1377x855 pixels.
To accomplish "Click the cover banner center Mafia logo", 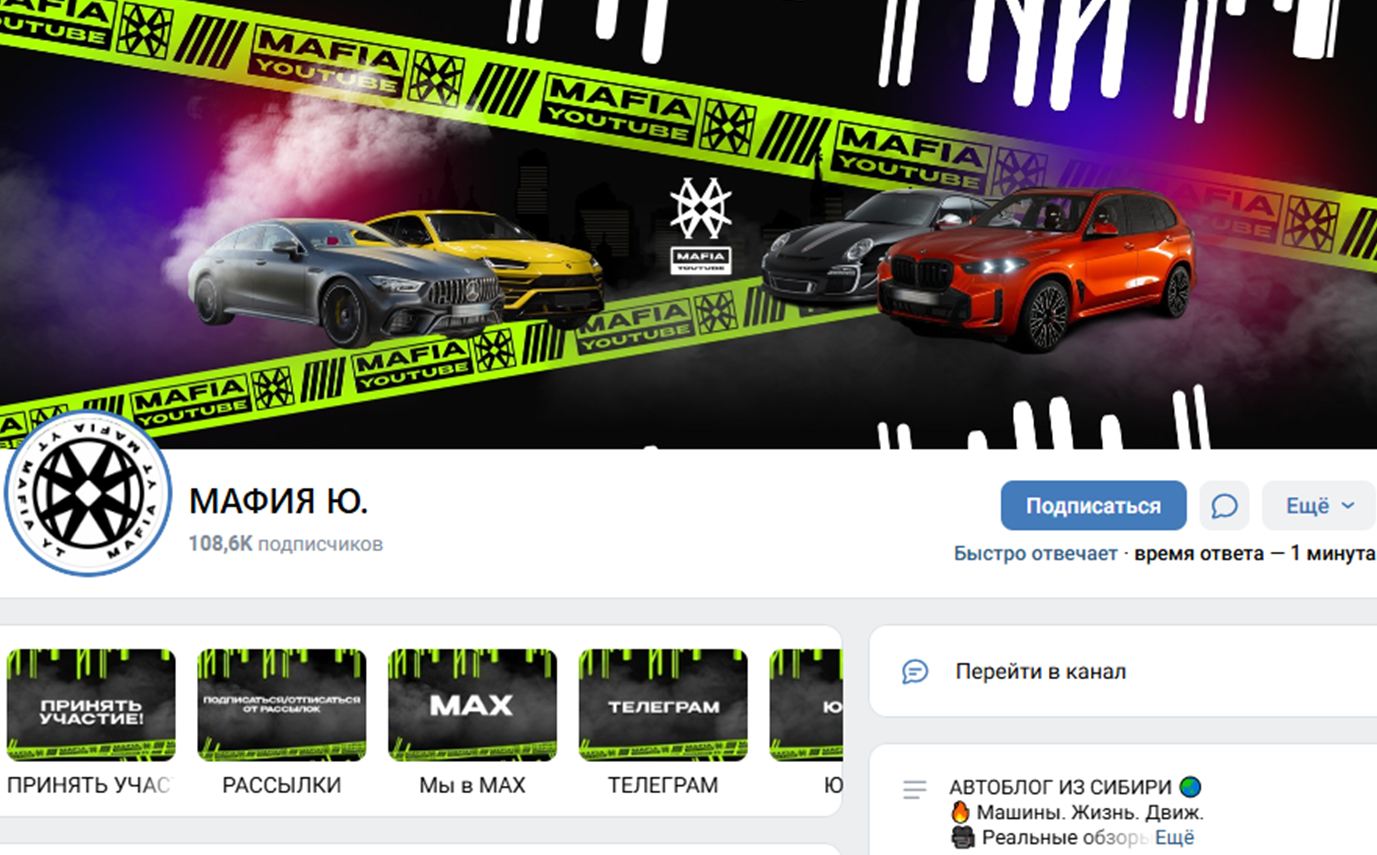I will (x=701, y=227).
